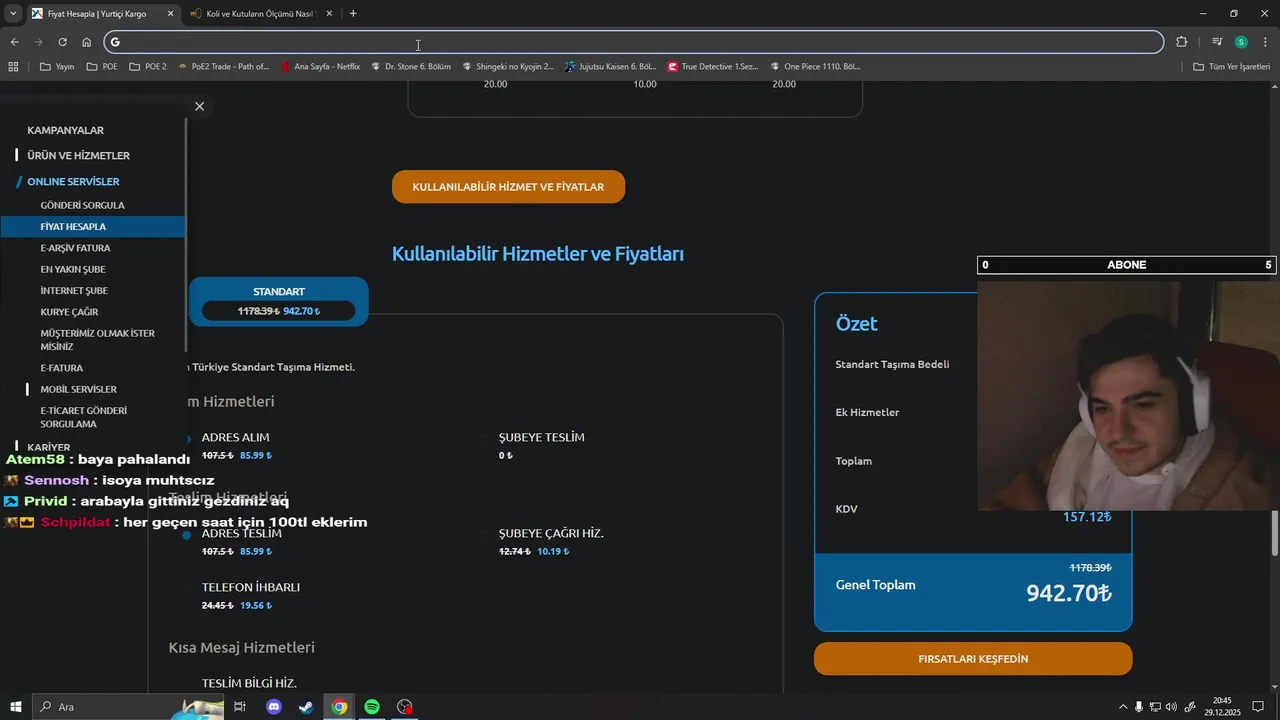Open EN YAKIN ŞUBE menu item

72,269
